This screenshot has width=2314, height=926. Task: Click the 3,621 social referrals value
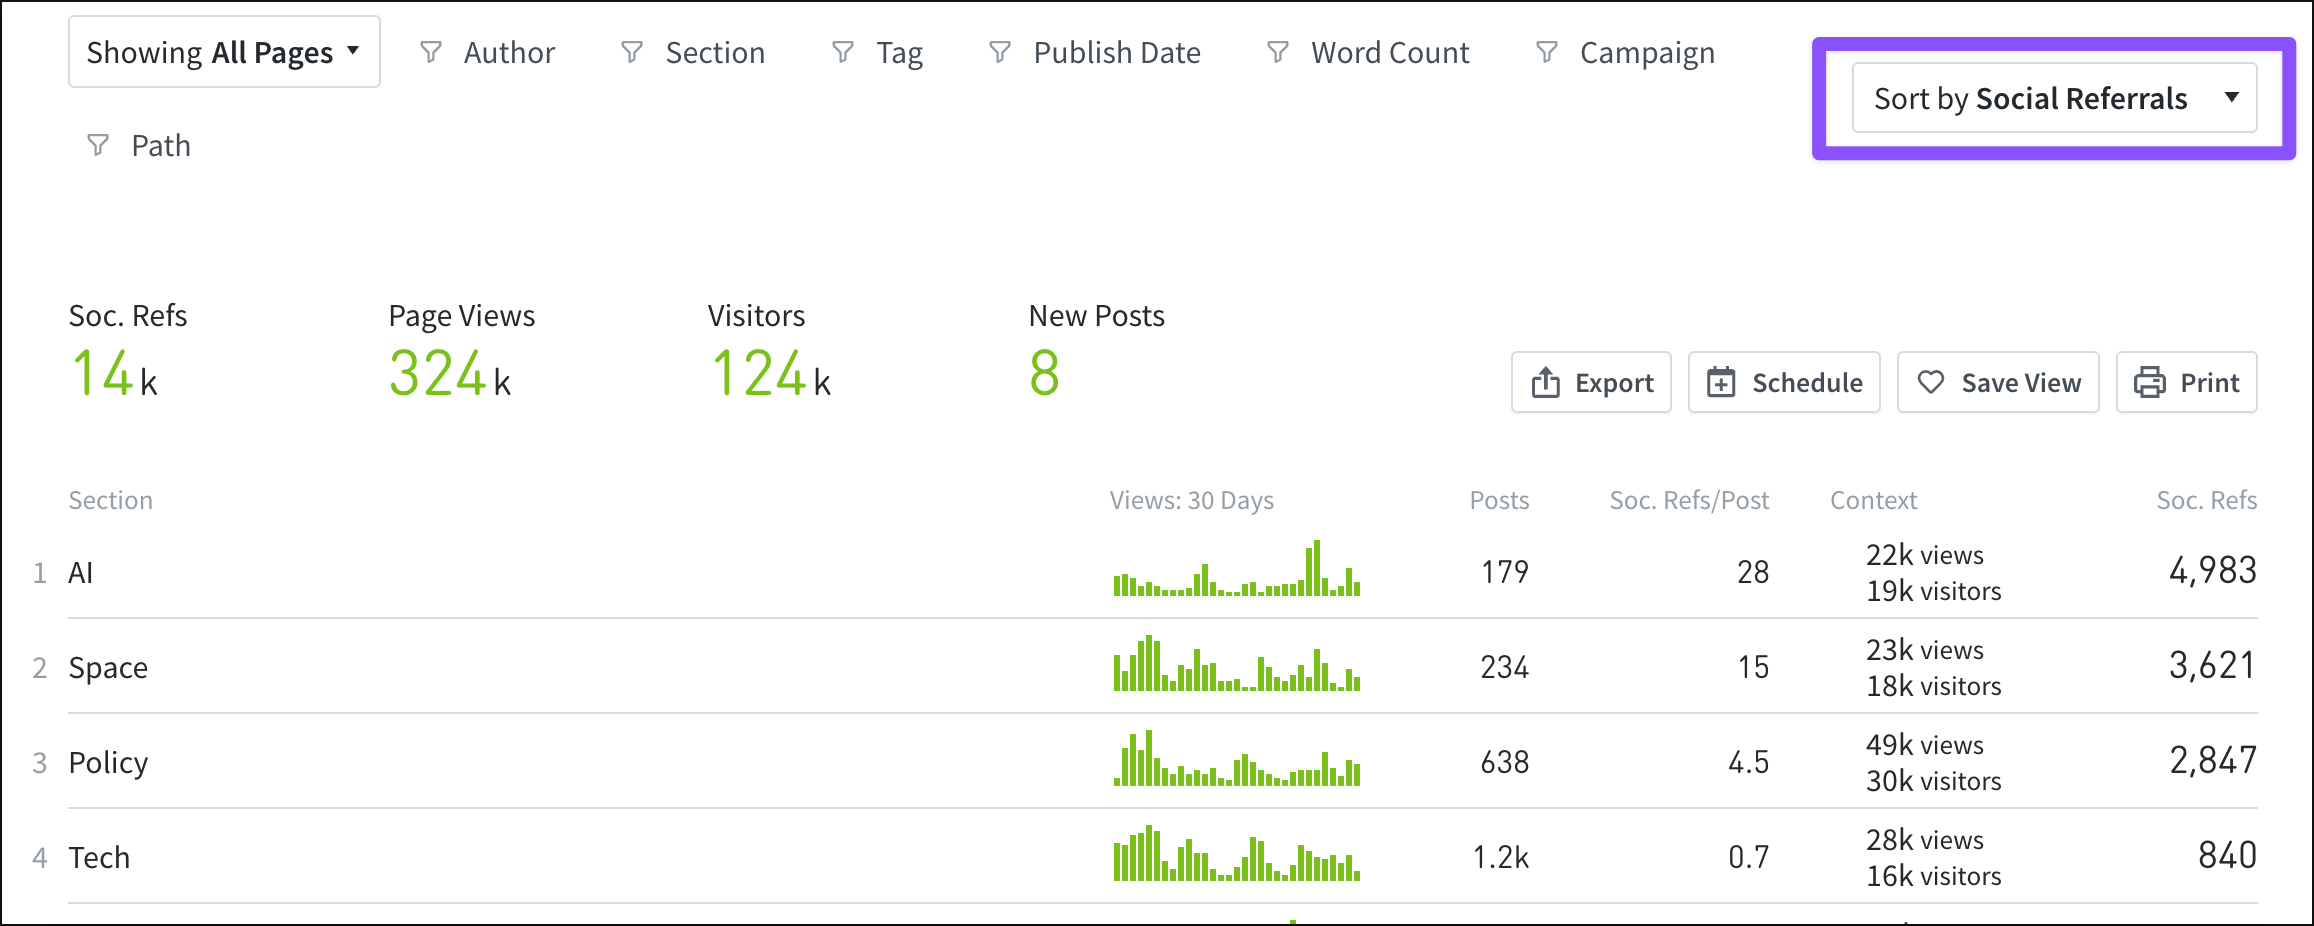(2212, 665)
